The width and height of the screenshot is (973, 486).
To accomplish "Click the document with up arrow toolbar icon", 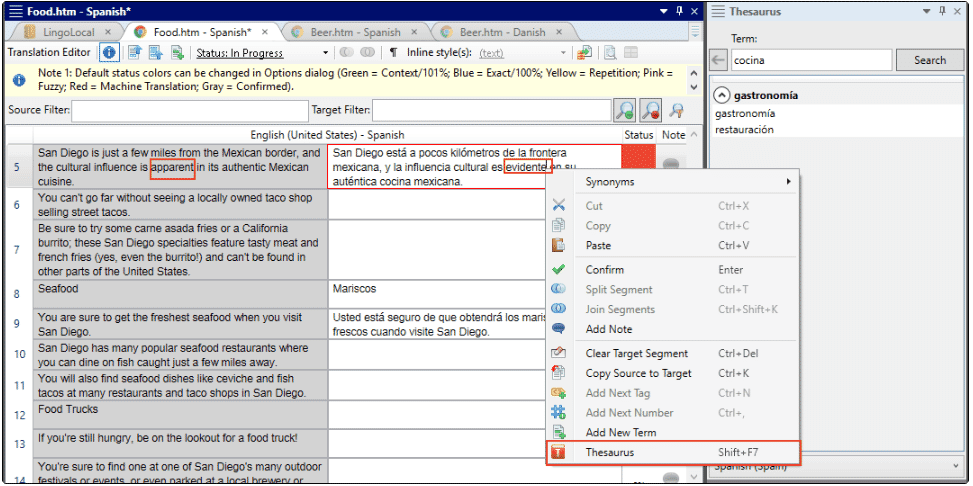I will (x=135, y=53).
